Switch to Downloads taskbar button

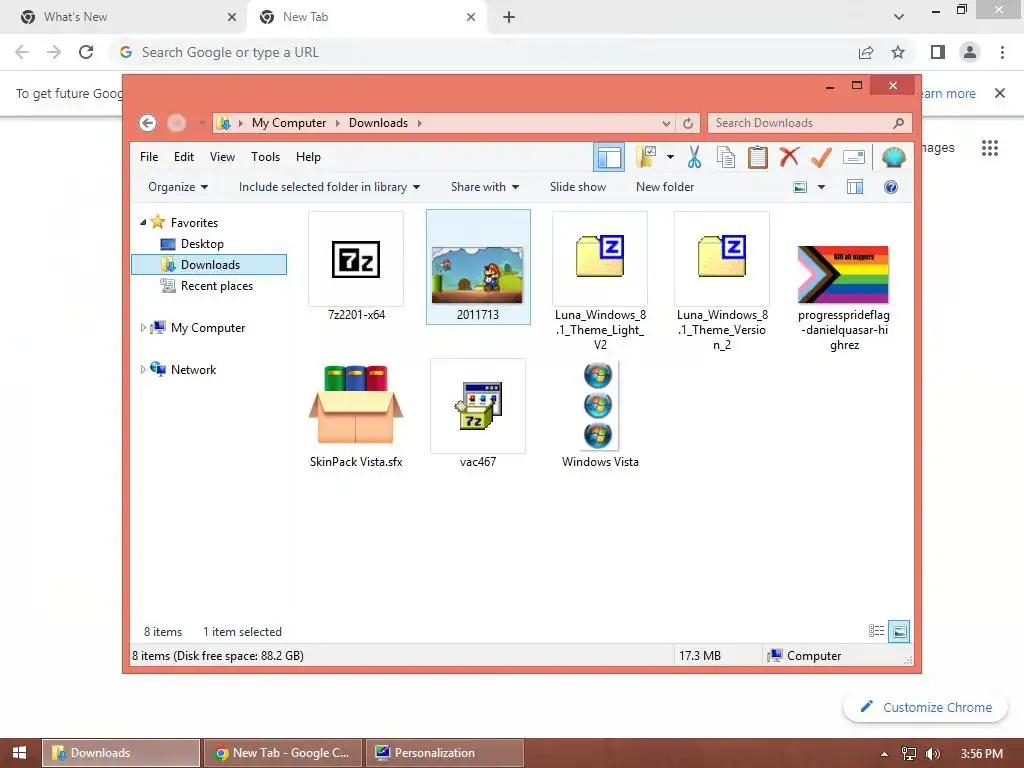[x=121, y=753]
